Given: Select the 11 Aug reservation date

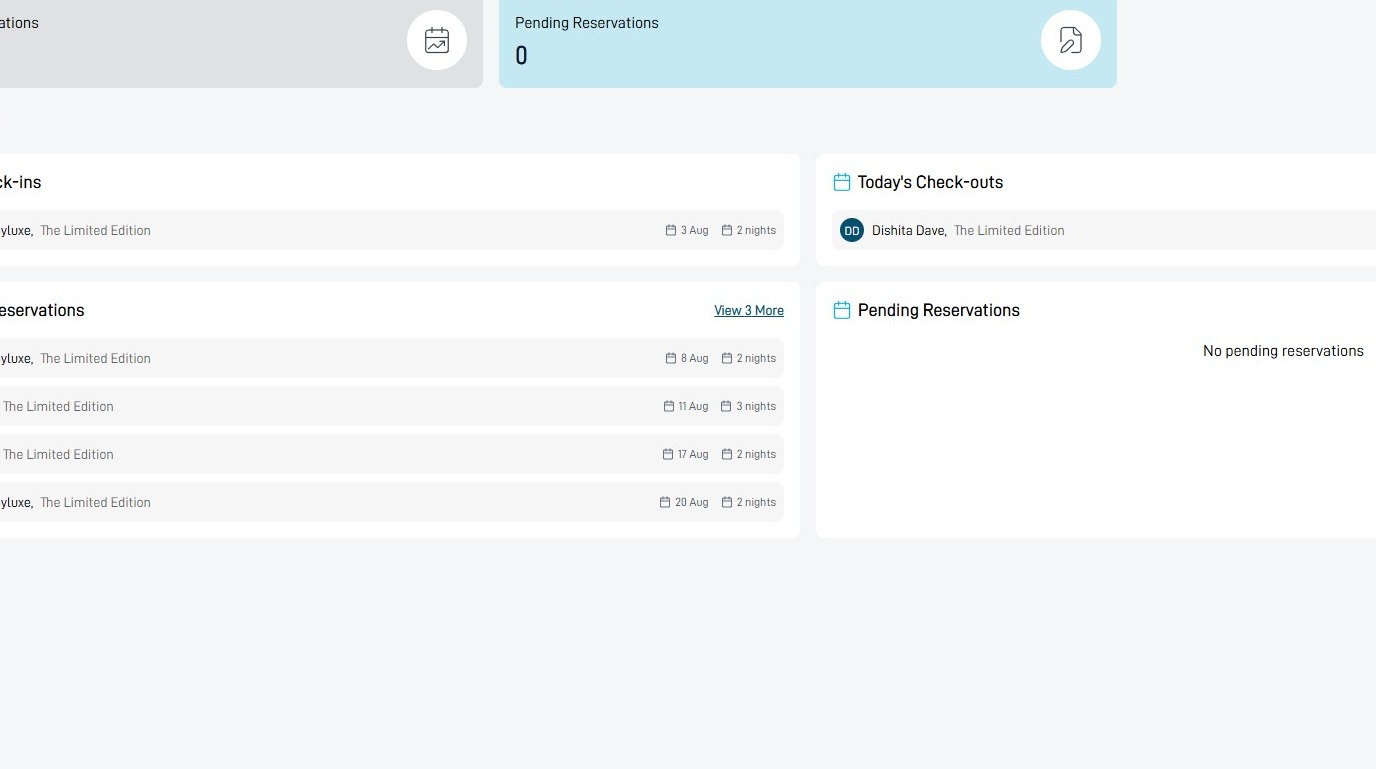Looking at the screenshot, I should pos(693,406).
